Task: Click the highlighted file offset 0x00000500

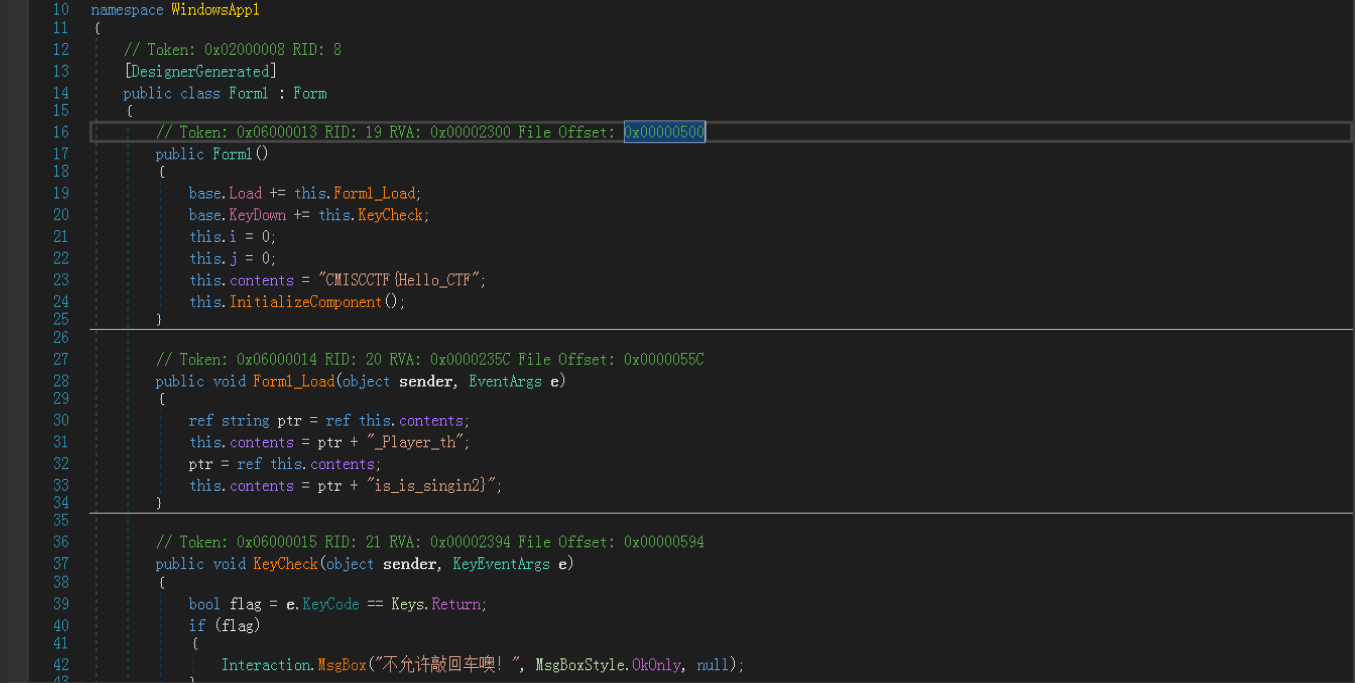Action: [665, 132]
